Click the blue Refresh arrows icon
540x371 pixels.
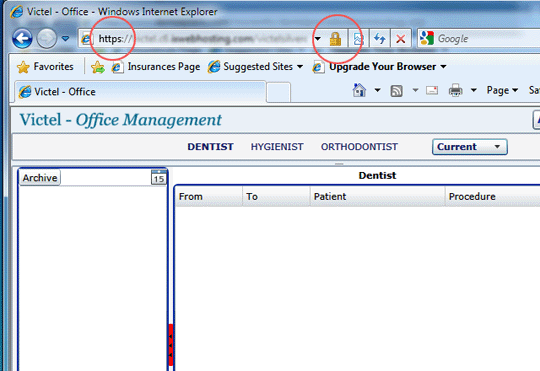point(380,39)
